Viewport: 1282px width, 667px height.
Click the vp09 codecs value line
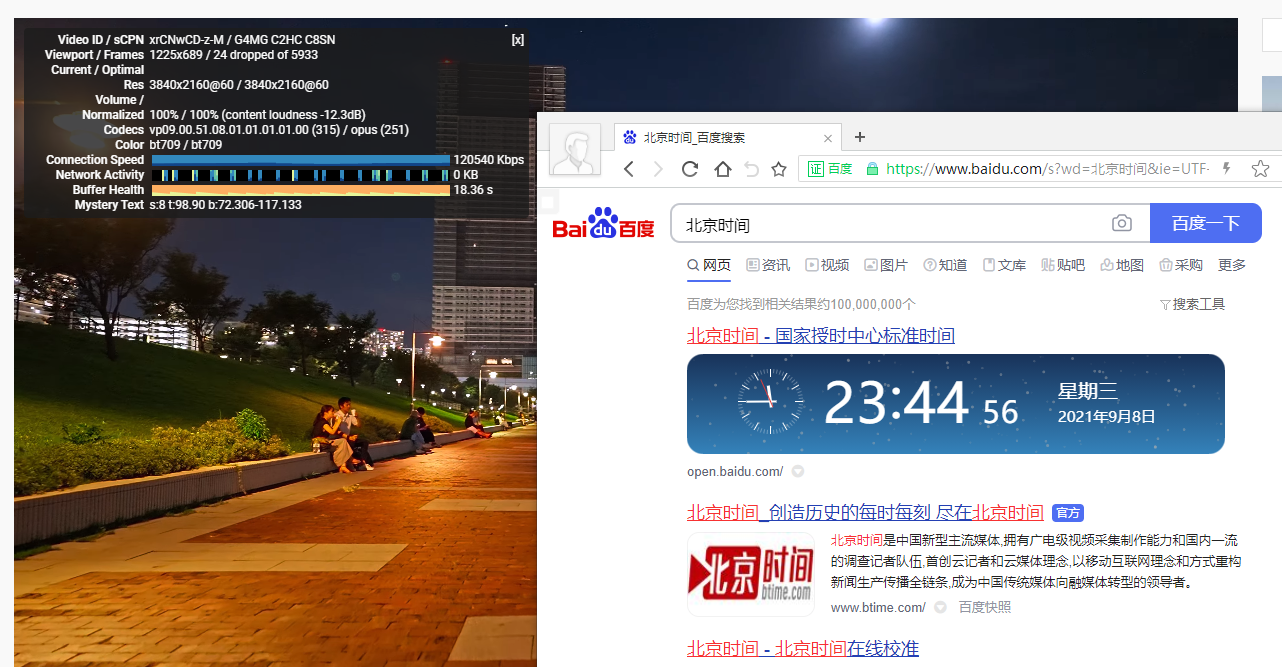pos(279,130)
